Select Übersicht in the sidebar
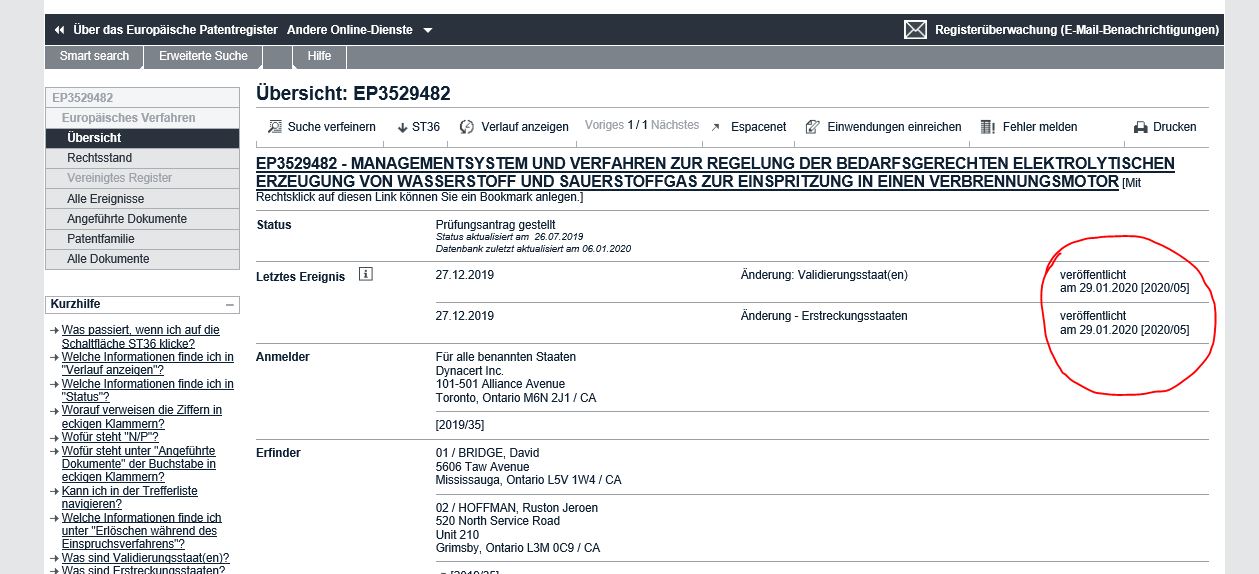The height and width of the screenshot is (574, 1259). pos(143,138)
